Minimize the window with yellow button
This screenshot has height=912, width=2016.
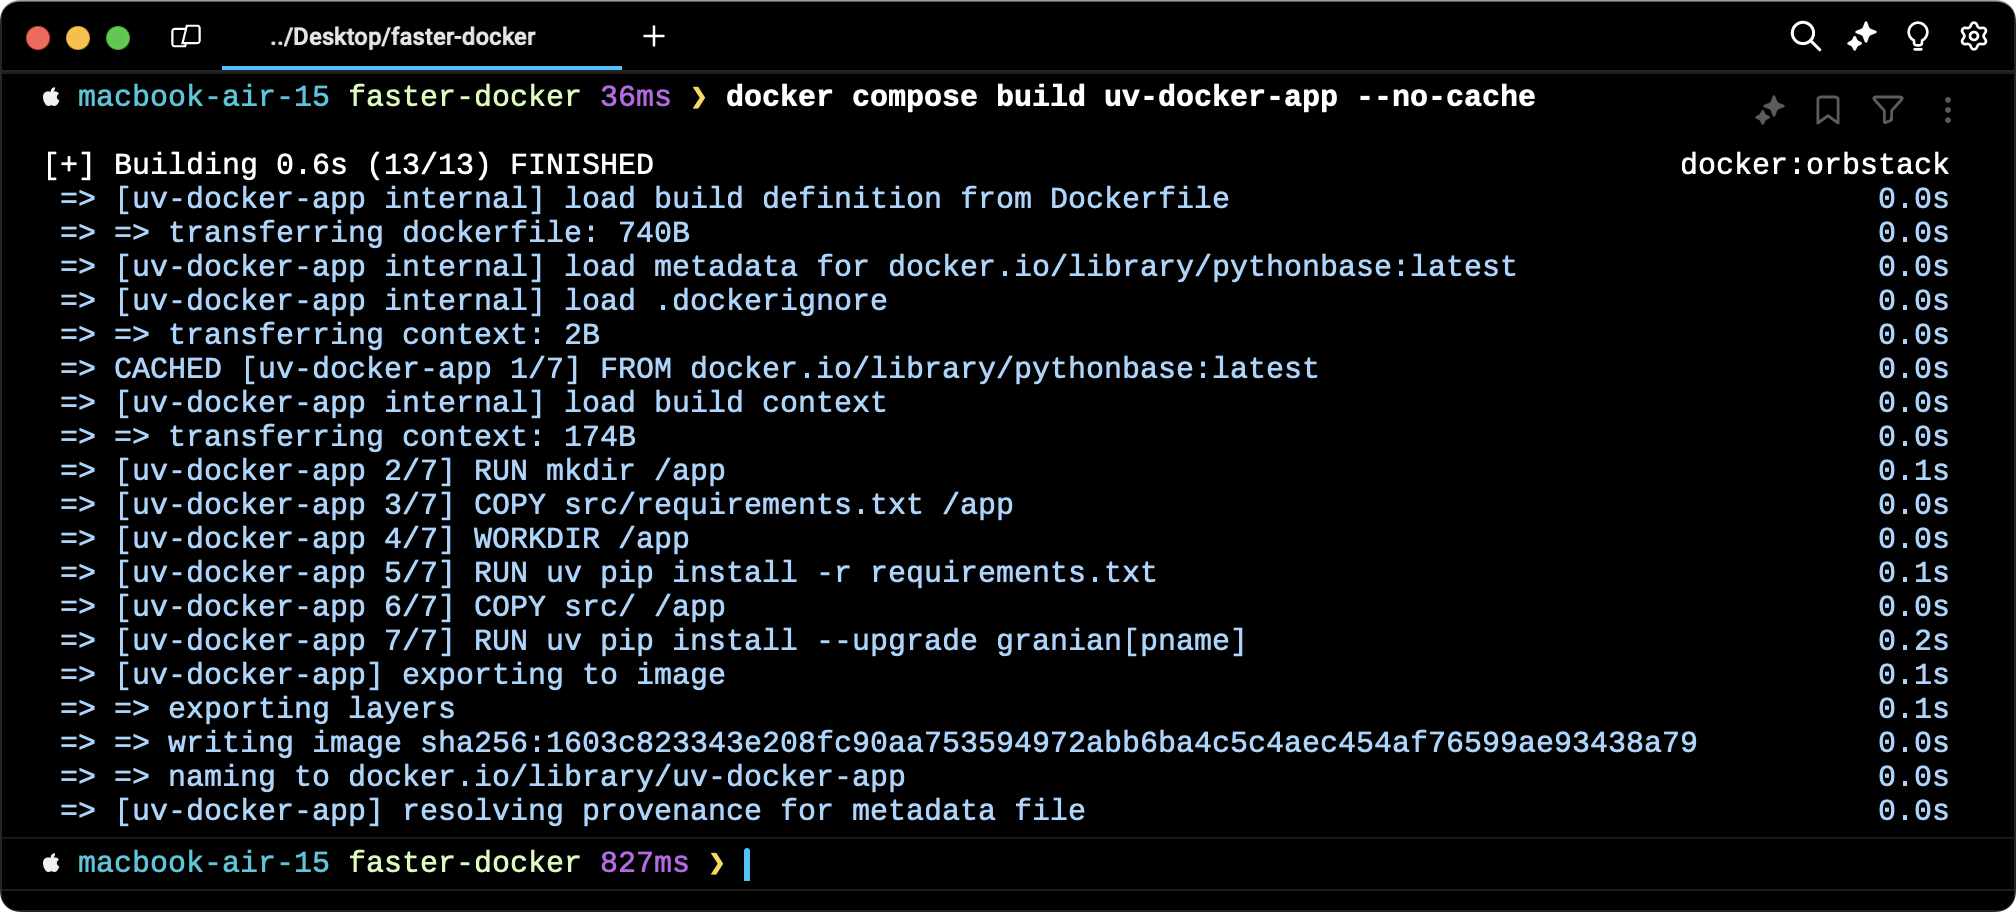point(78,38)
